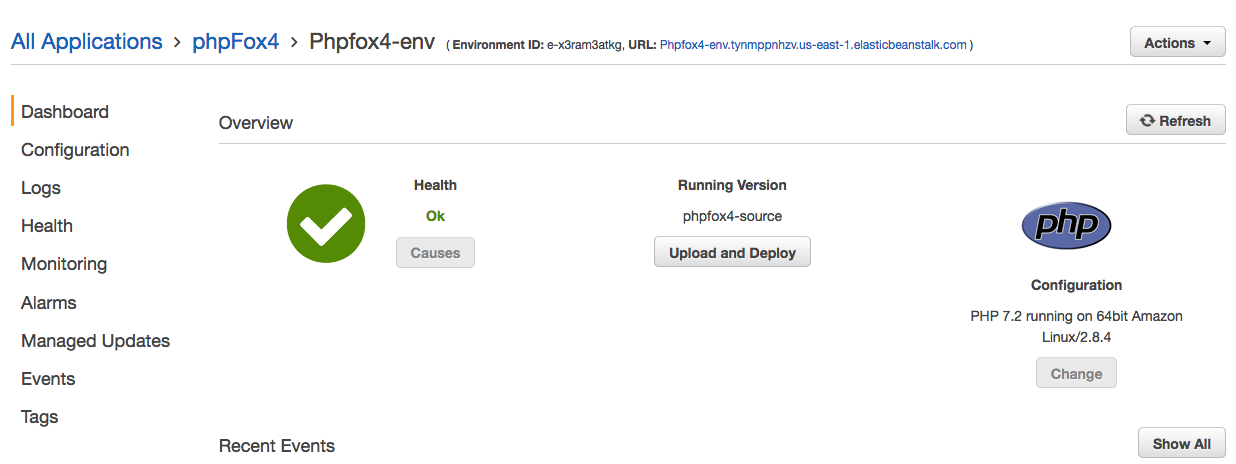Open the Phpfox4-env environment URL
The width and height of the screenshot is (1236, 464).
click(x=813, y=45)
